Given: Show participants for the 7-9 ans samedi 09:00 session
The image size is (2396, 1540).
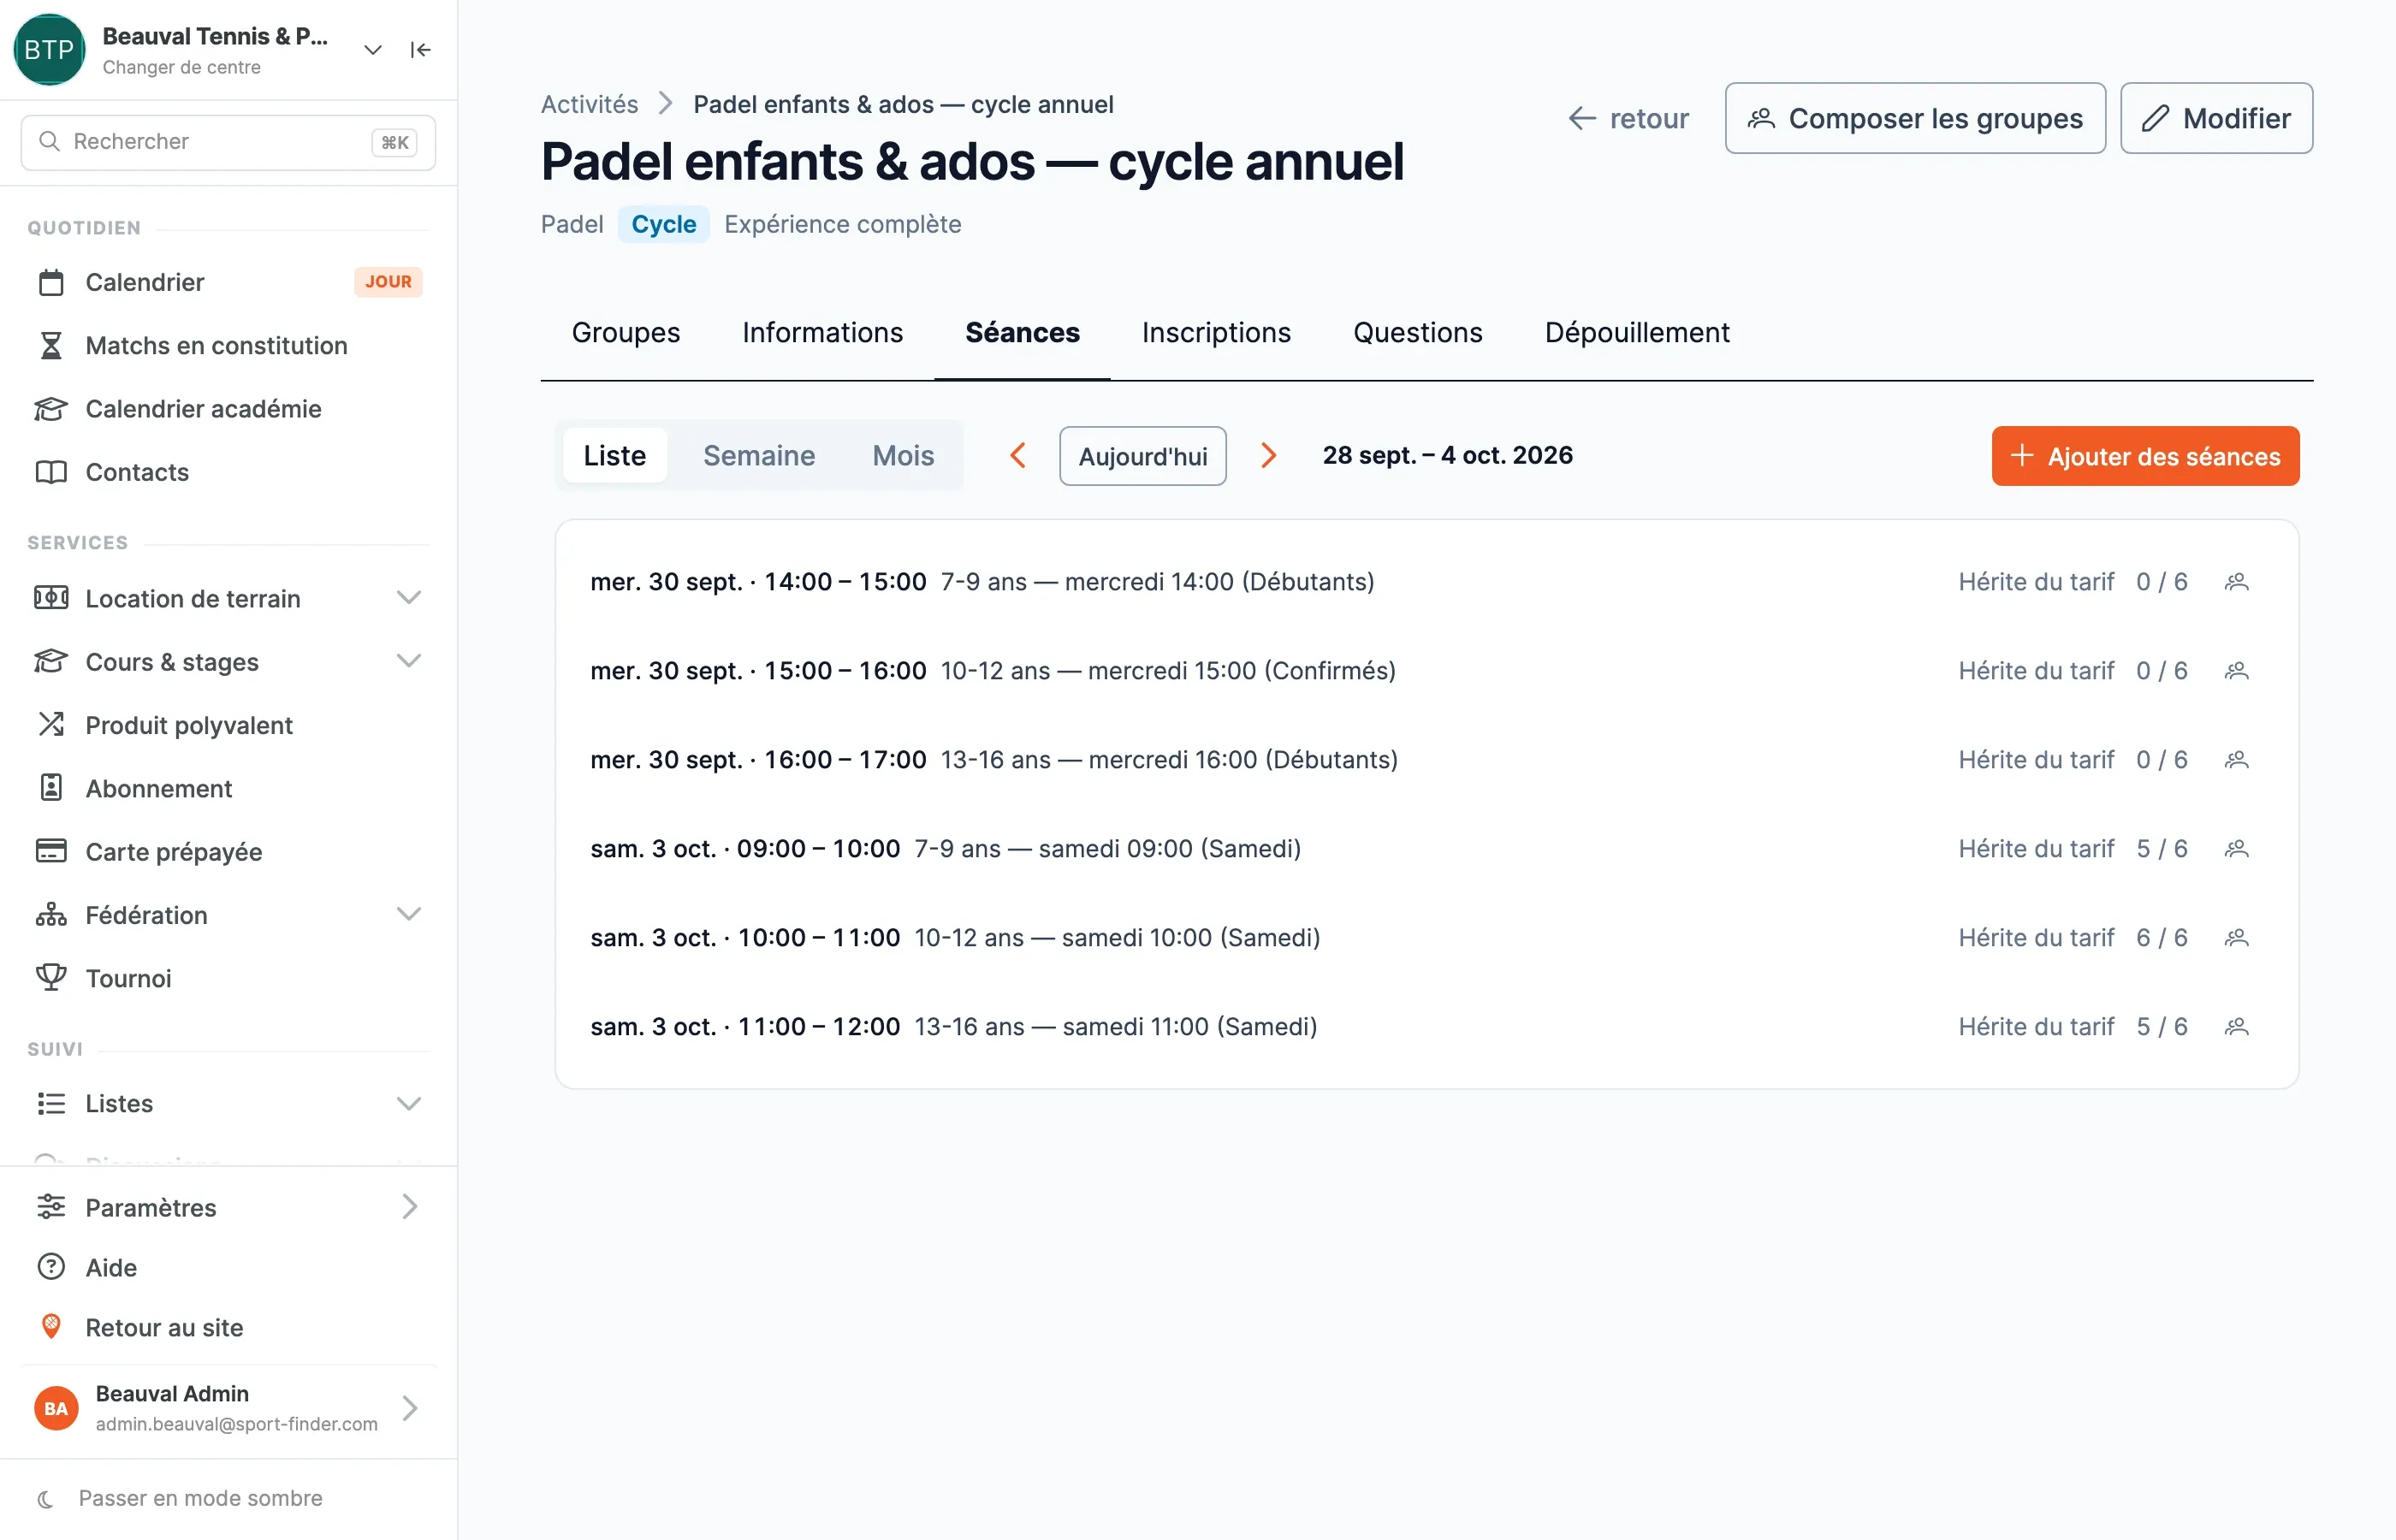Looking at the screenshot, I should point(2236,849).
